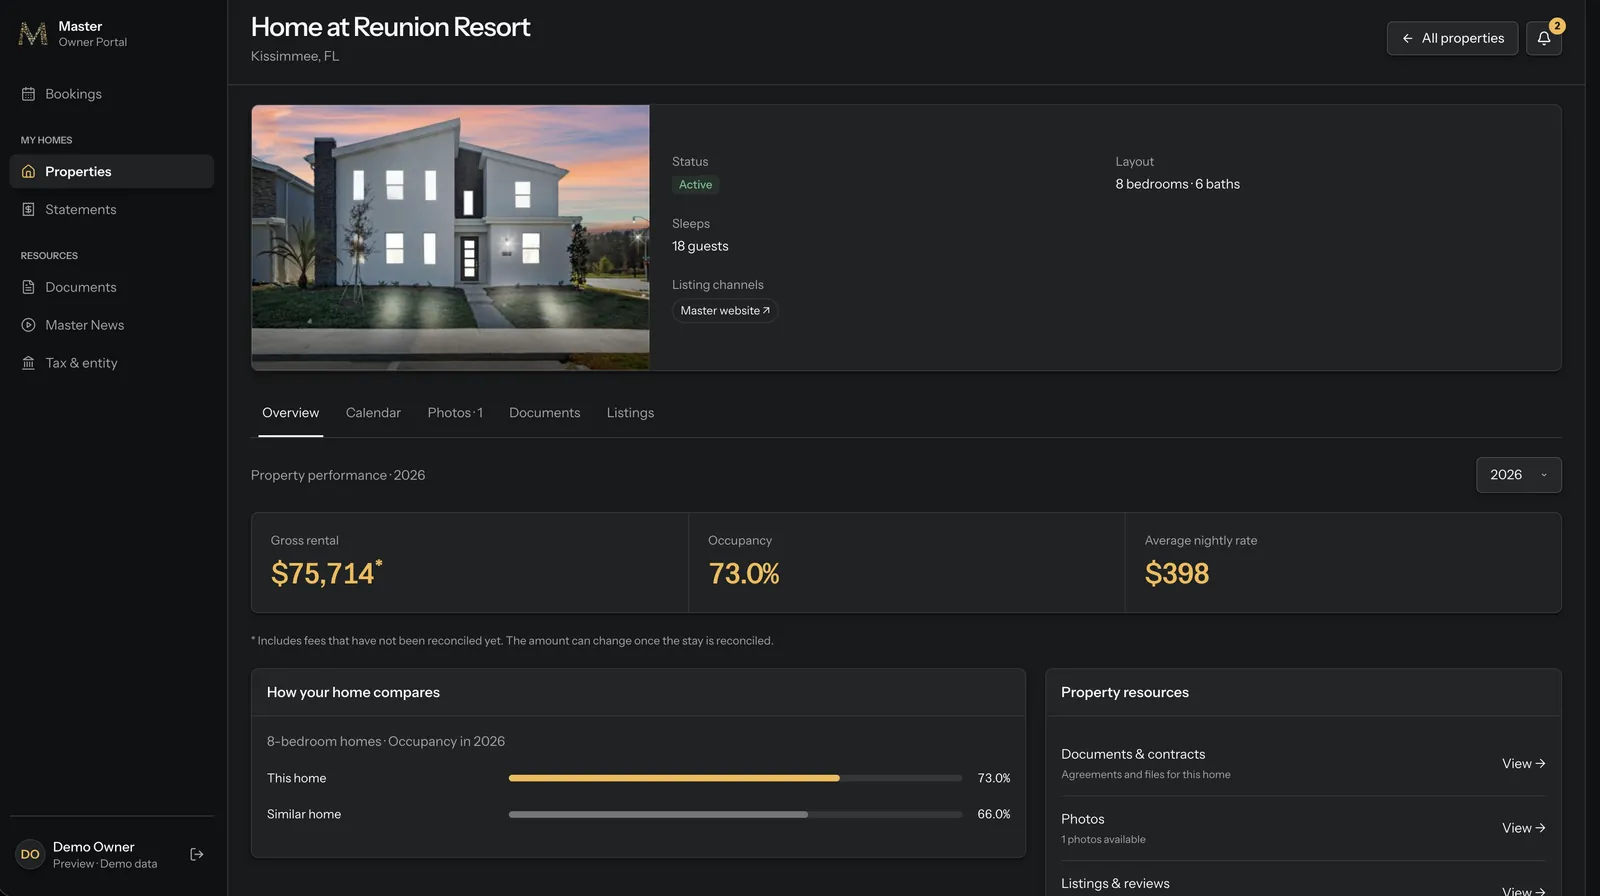Go back with All properties button

point(1452,38)
